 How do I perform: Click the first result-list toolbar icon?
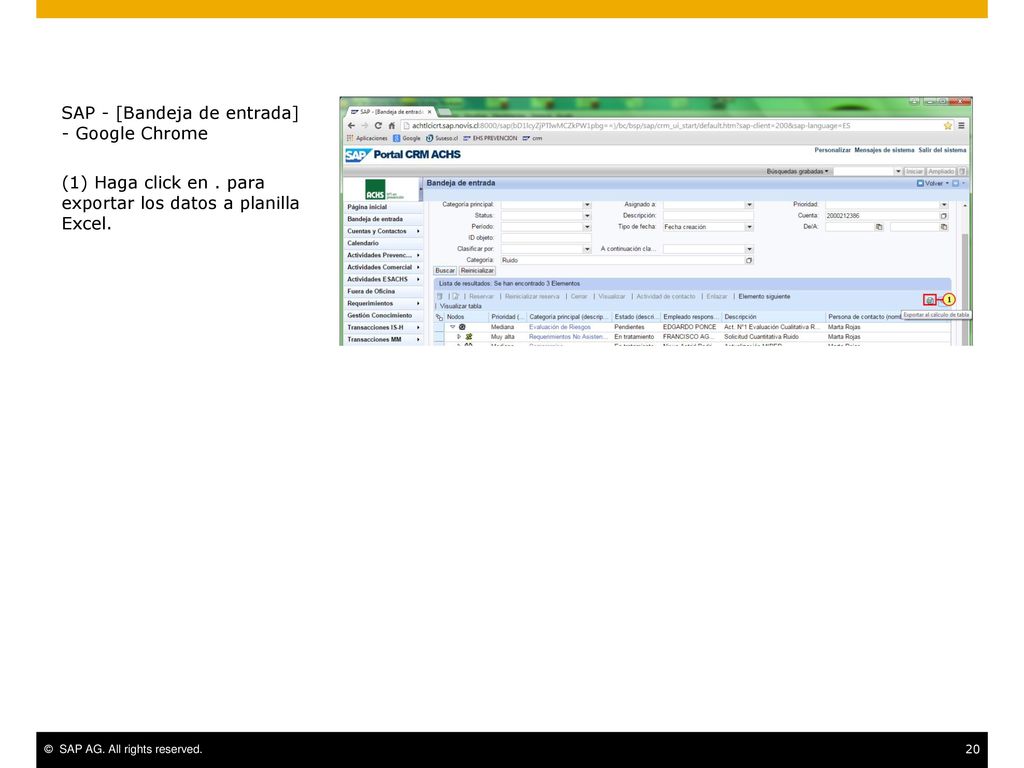click(x=440, y=296)
